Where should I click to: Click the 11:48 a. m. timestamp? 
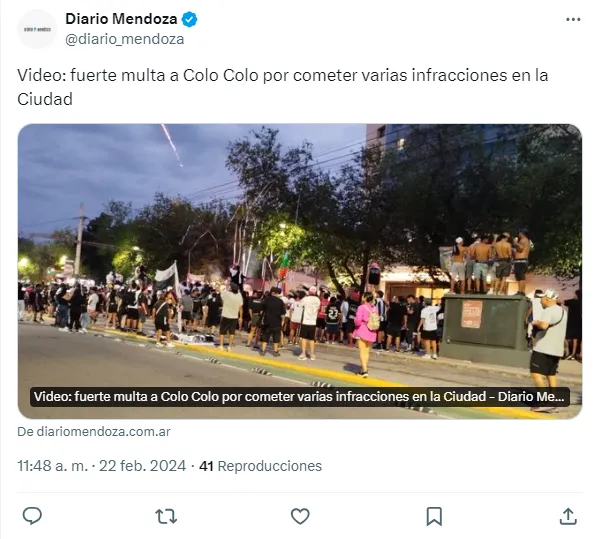[53, 466]
